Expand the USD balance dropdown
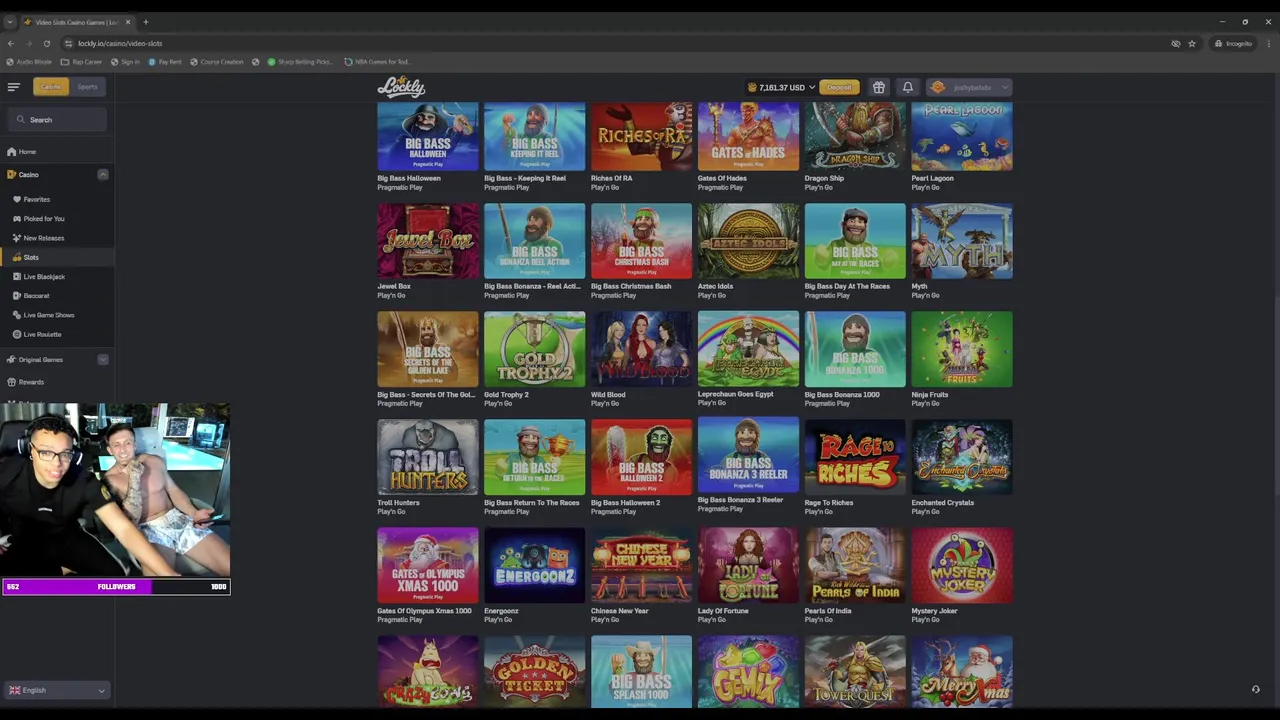The width and height of the screenshot is (1280, 720). [782, 87]
